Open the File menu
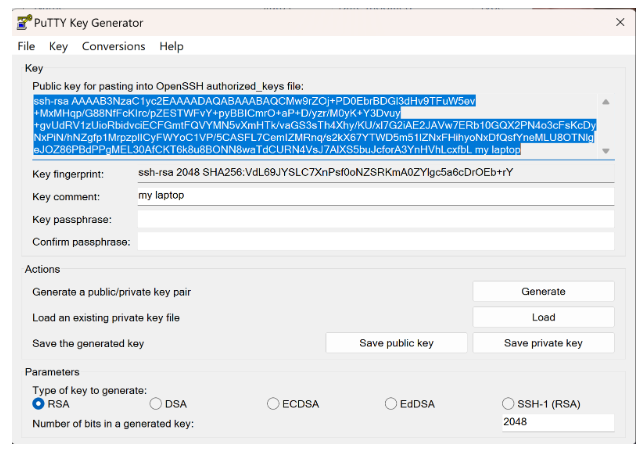 [26, 46]
